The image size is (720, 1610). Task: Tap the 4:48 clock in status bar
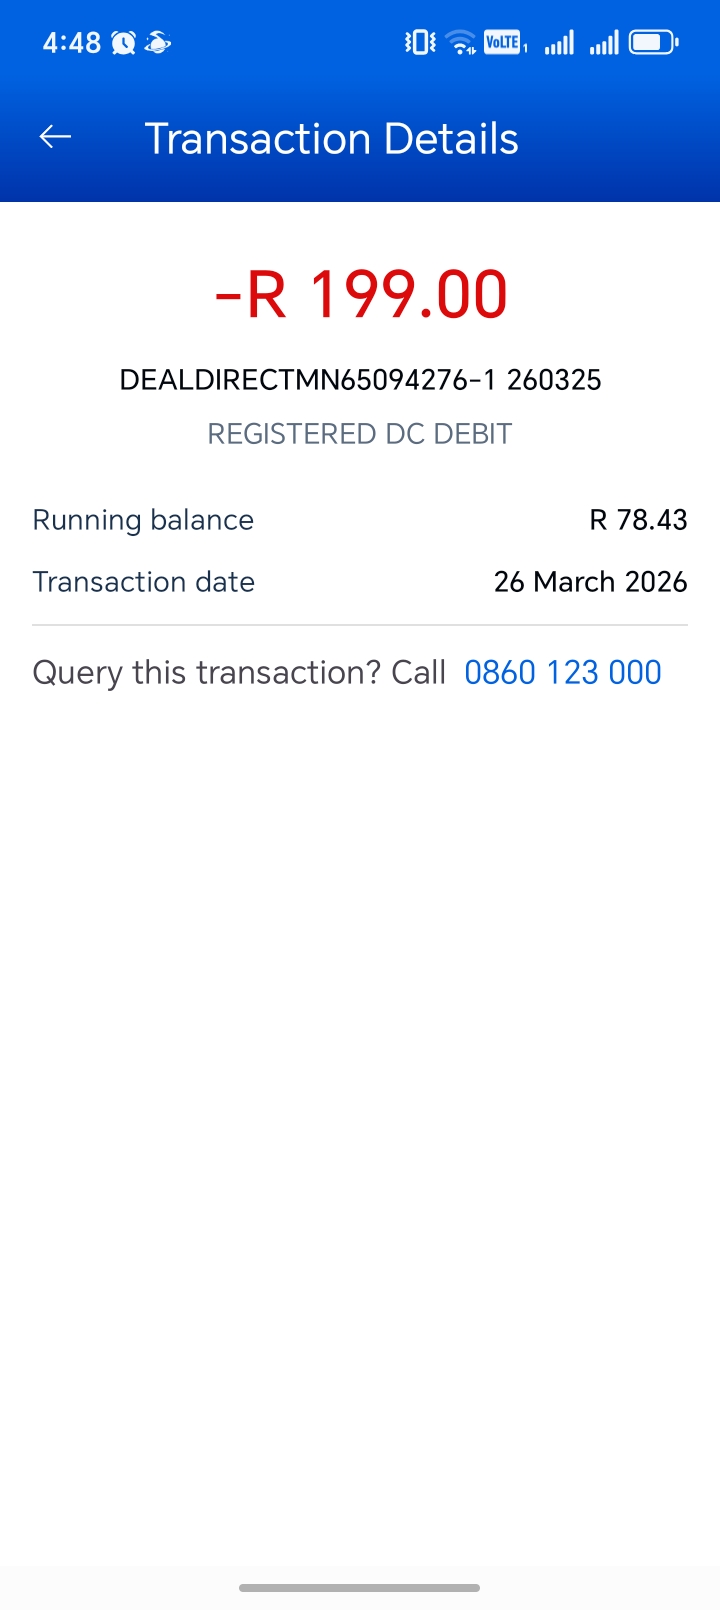point(71,42)
